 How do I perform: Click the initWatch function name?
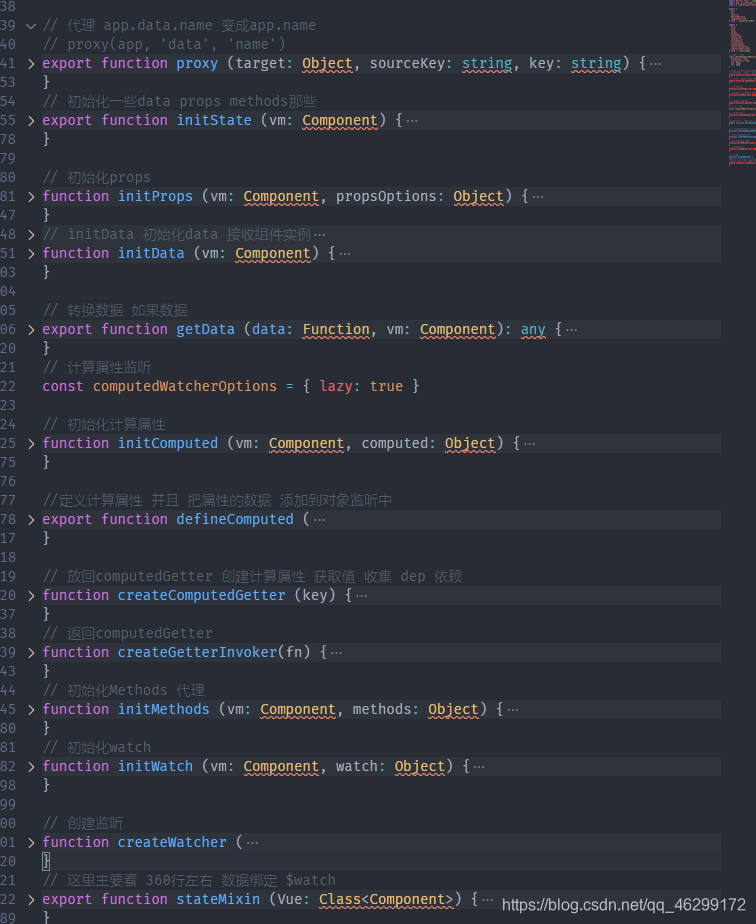tap(155, 766)
